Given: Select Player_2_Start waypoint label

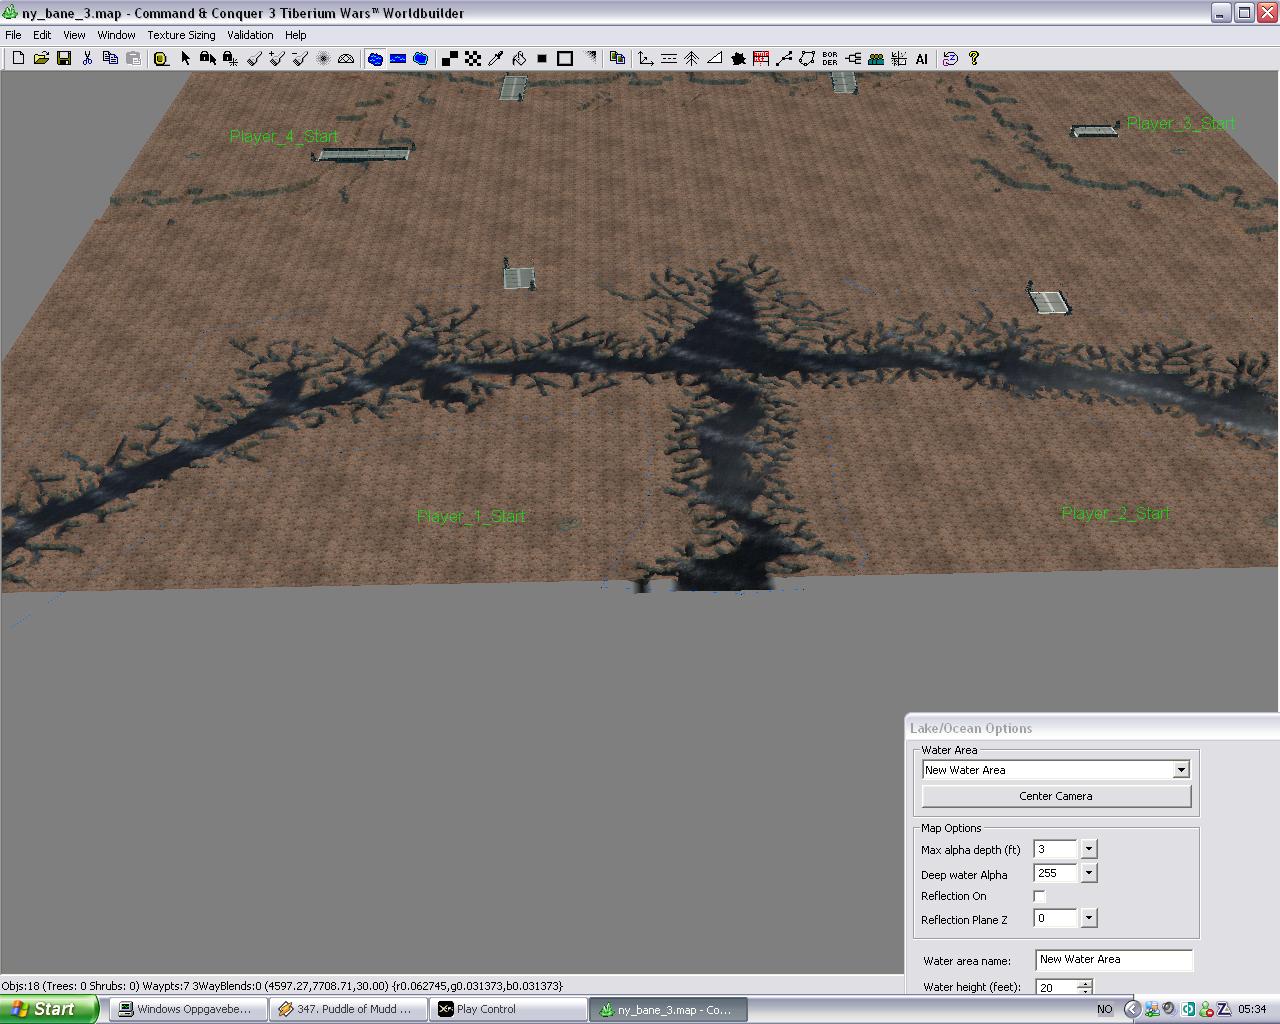Looking at the screenshot, I should click(1115, 513).
